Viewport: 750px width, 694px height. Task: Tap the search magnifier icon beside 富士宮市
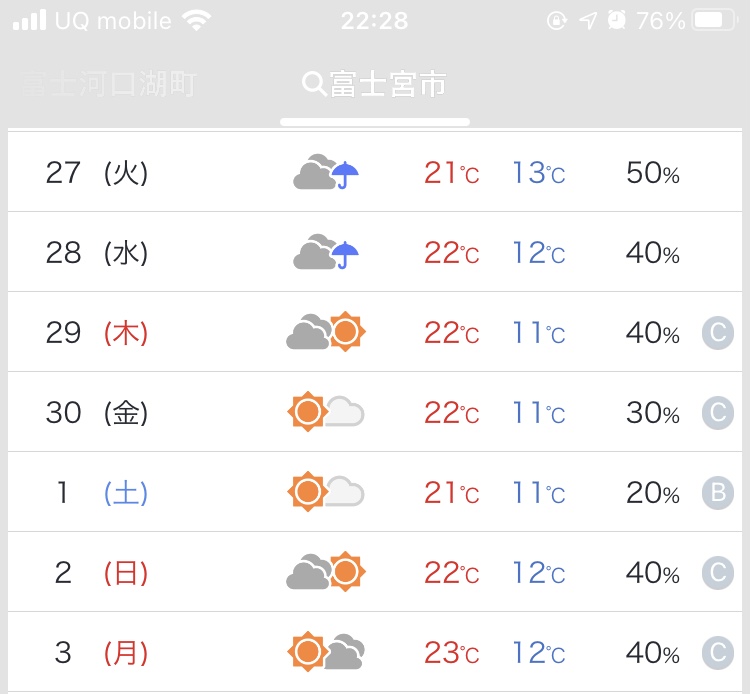click(314, 84)
